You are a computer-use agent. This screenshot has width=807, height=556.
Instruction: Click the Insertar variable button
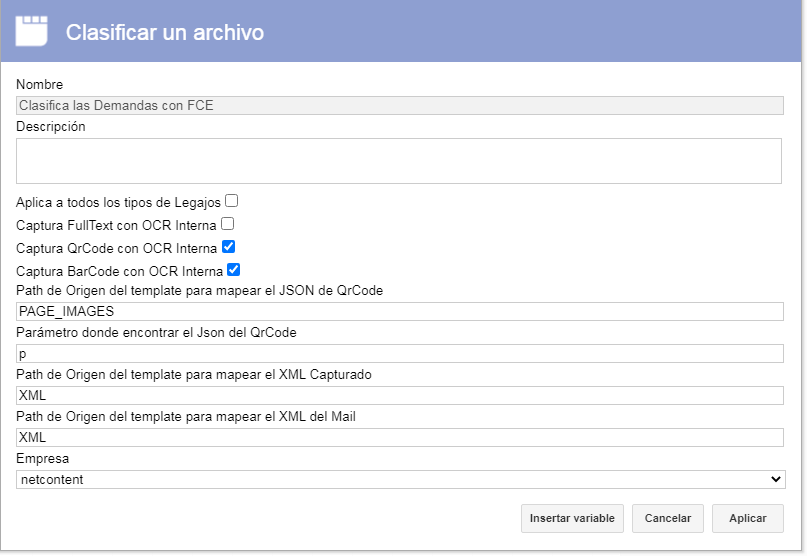tap(572, 518)
